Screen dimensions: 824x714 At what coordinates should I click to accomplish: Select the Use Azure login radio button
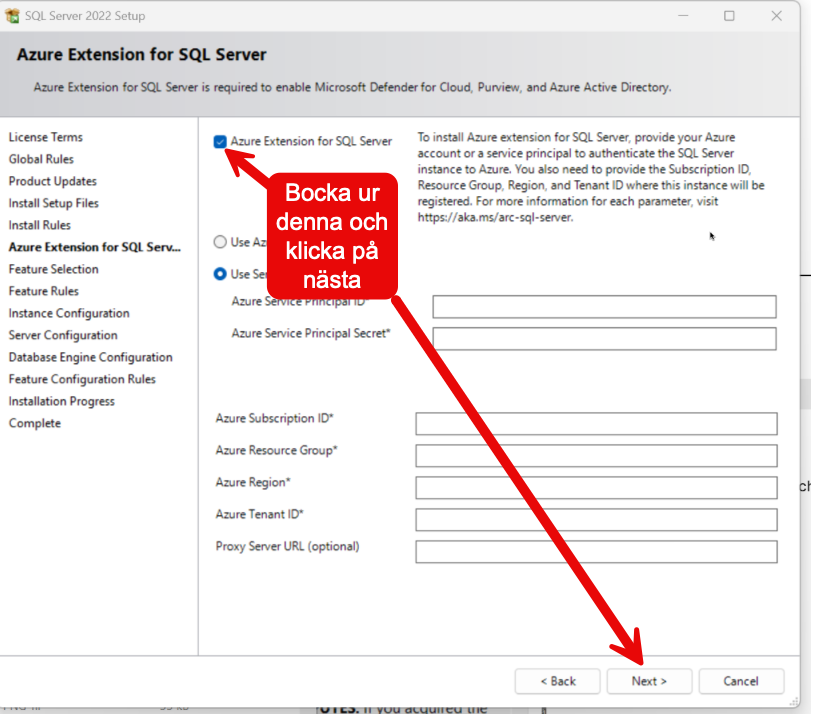tap(220, 242)
